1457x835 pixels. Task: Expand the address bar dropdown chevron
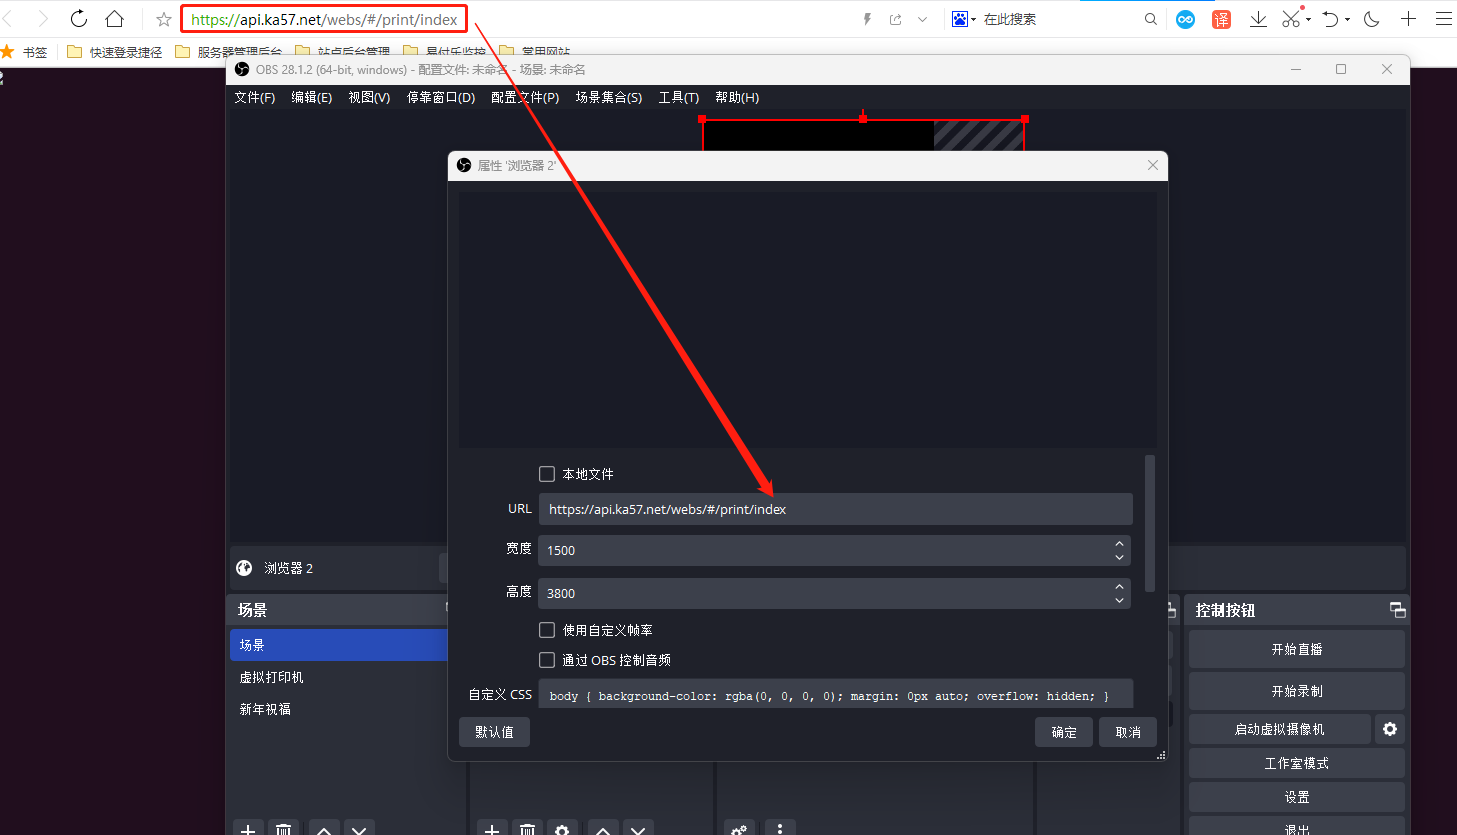tap(922, 19)
